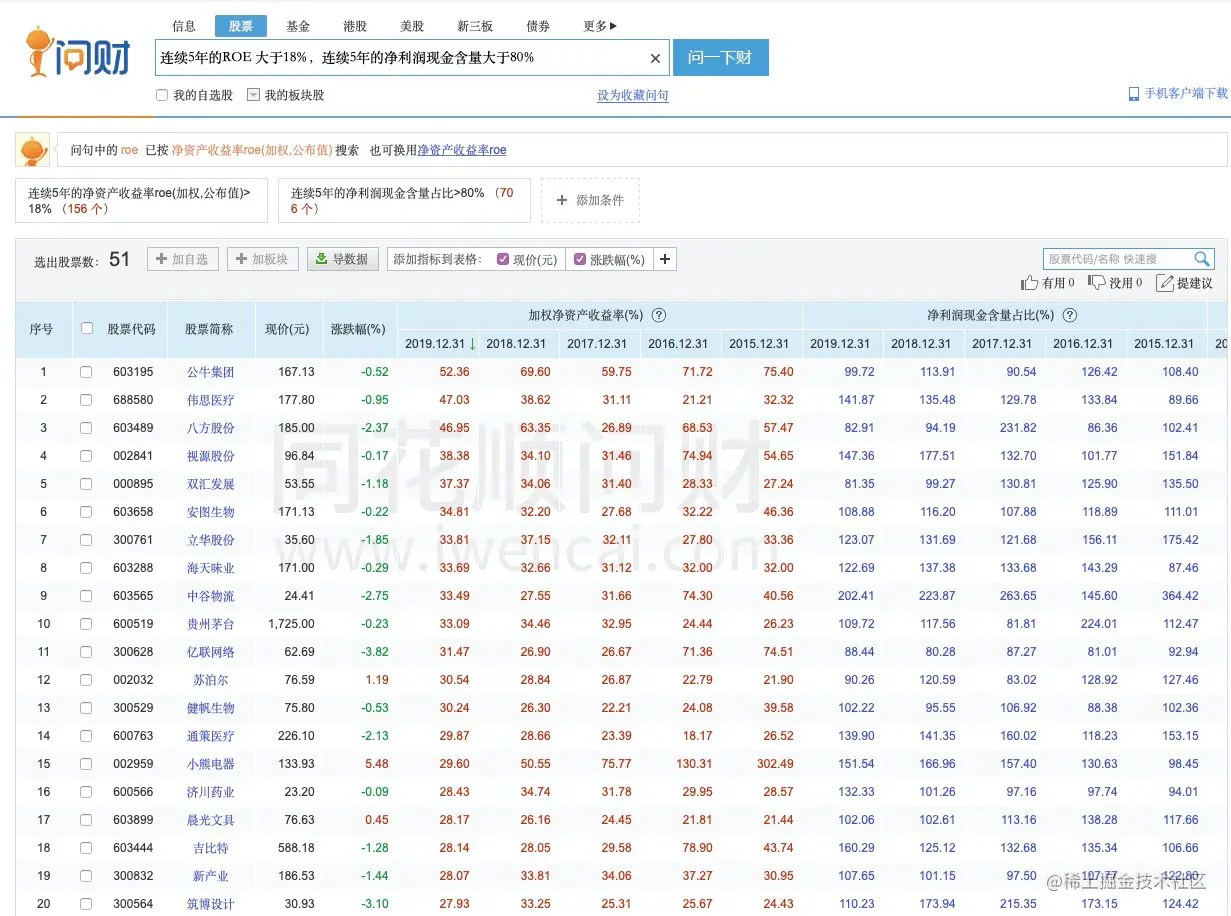
Task: Open the 我的板块股 dropdown checkbox
Action: [x=253, y=95]
